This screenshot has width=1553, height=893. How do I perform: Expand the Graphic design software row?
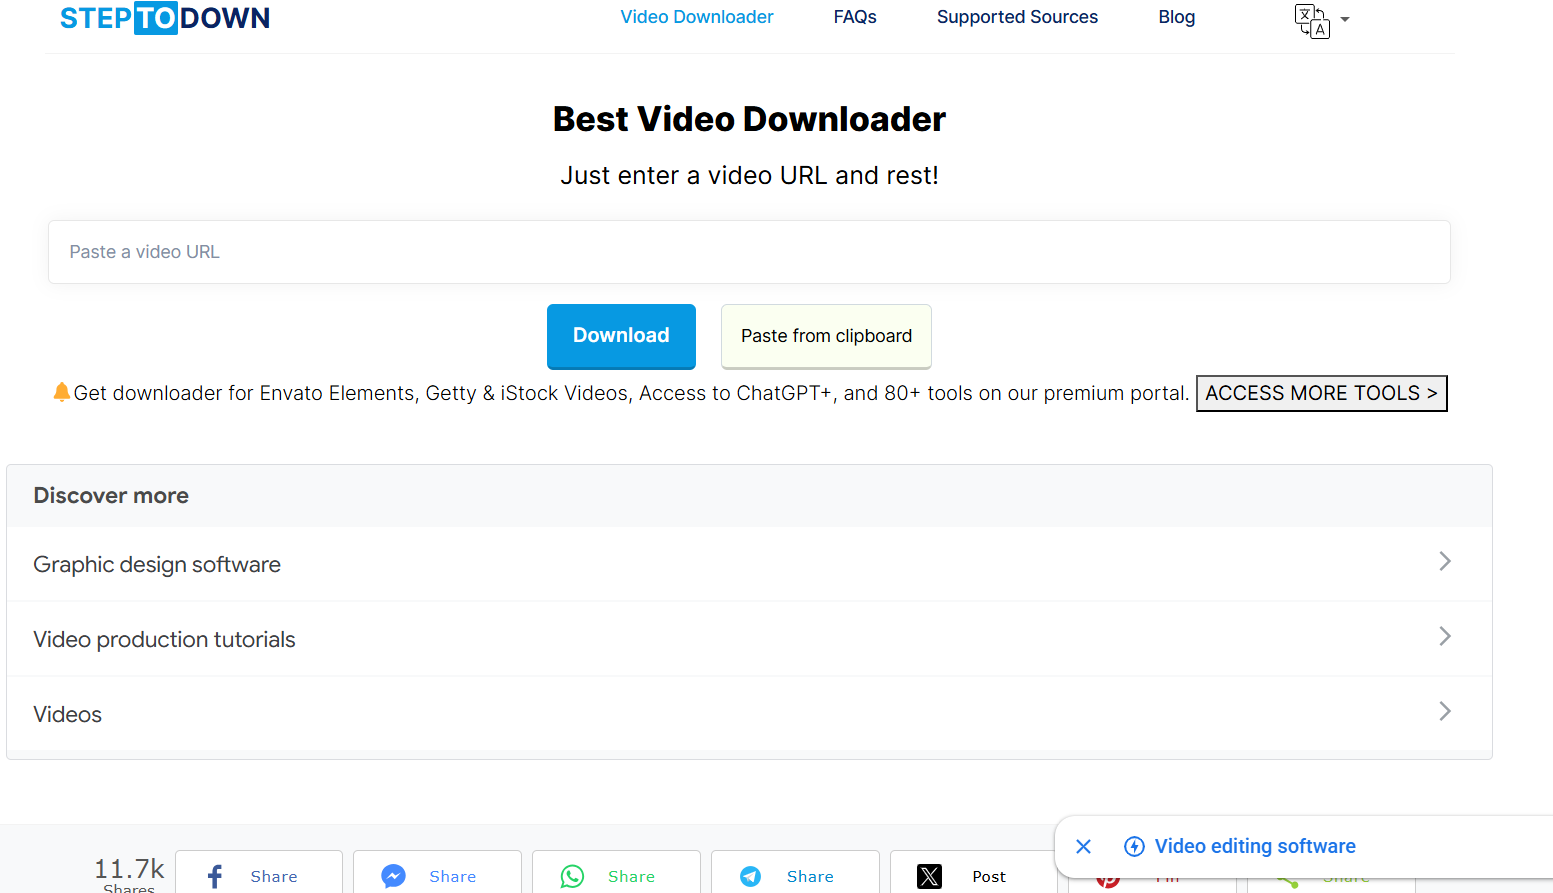tap(1444, 561)
